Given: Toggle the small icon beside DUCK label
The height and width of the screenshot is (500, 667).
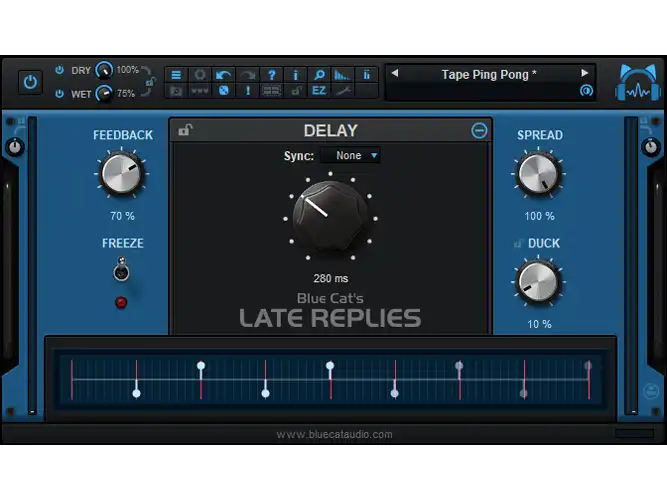Looking at the screenshot, I should [x=518, y=243].
